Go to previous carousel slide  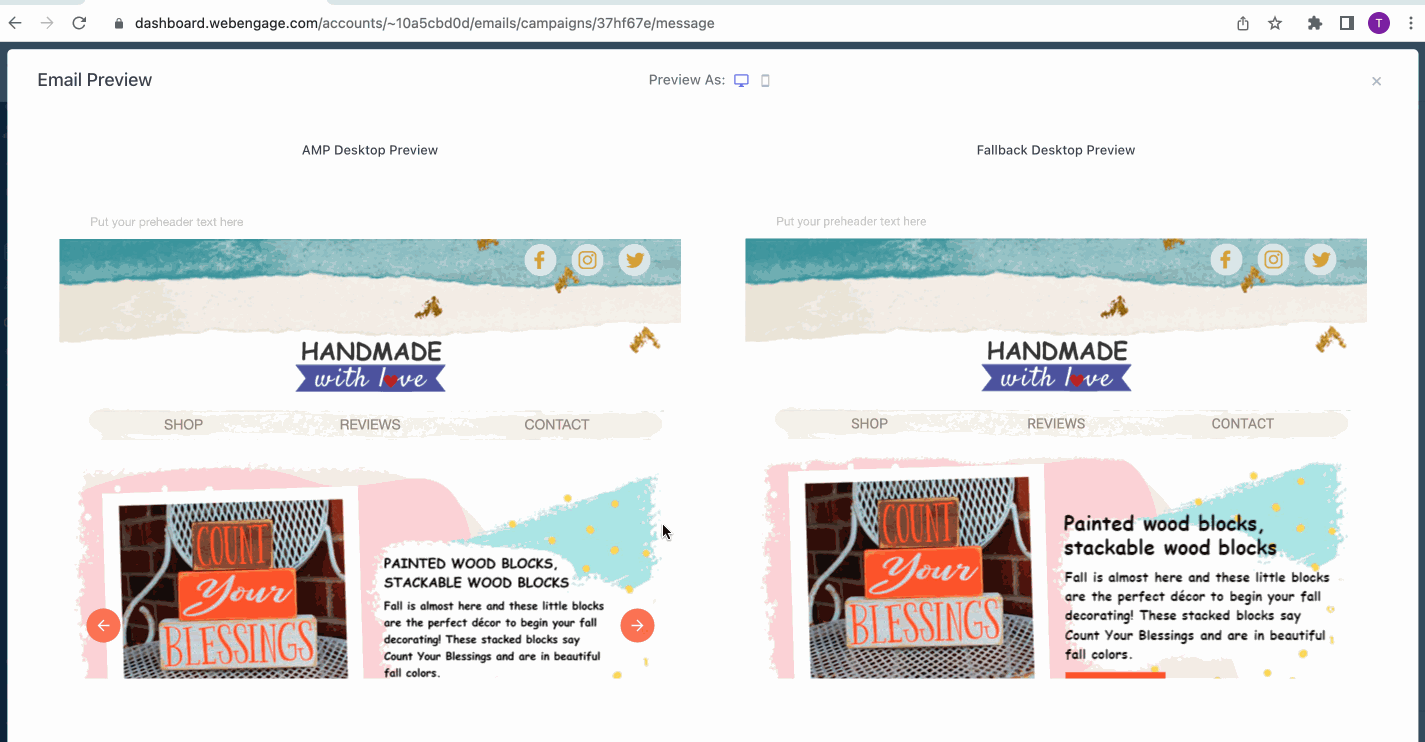click(x=103, y=625)
